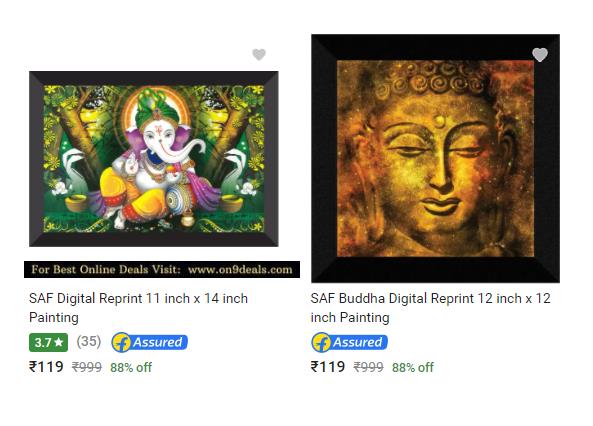Click Flipkart logo in left Assured badge
This screenshot has width=593, height=426.
coord(121,342)
